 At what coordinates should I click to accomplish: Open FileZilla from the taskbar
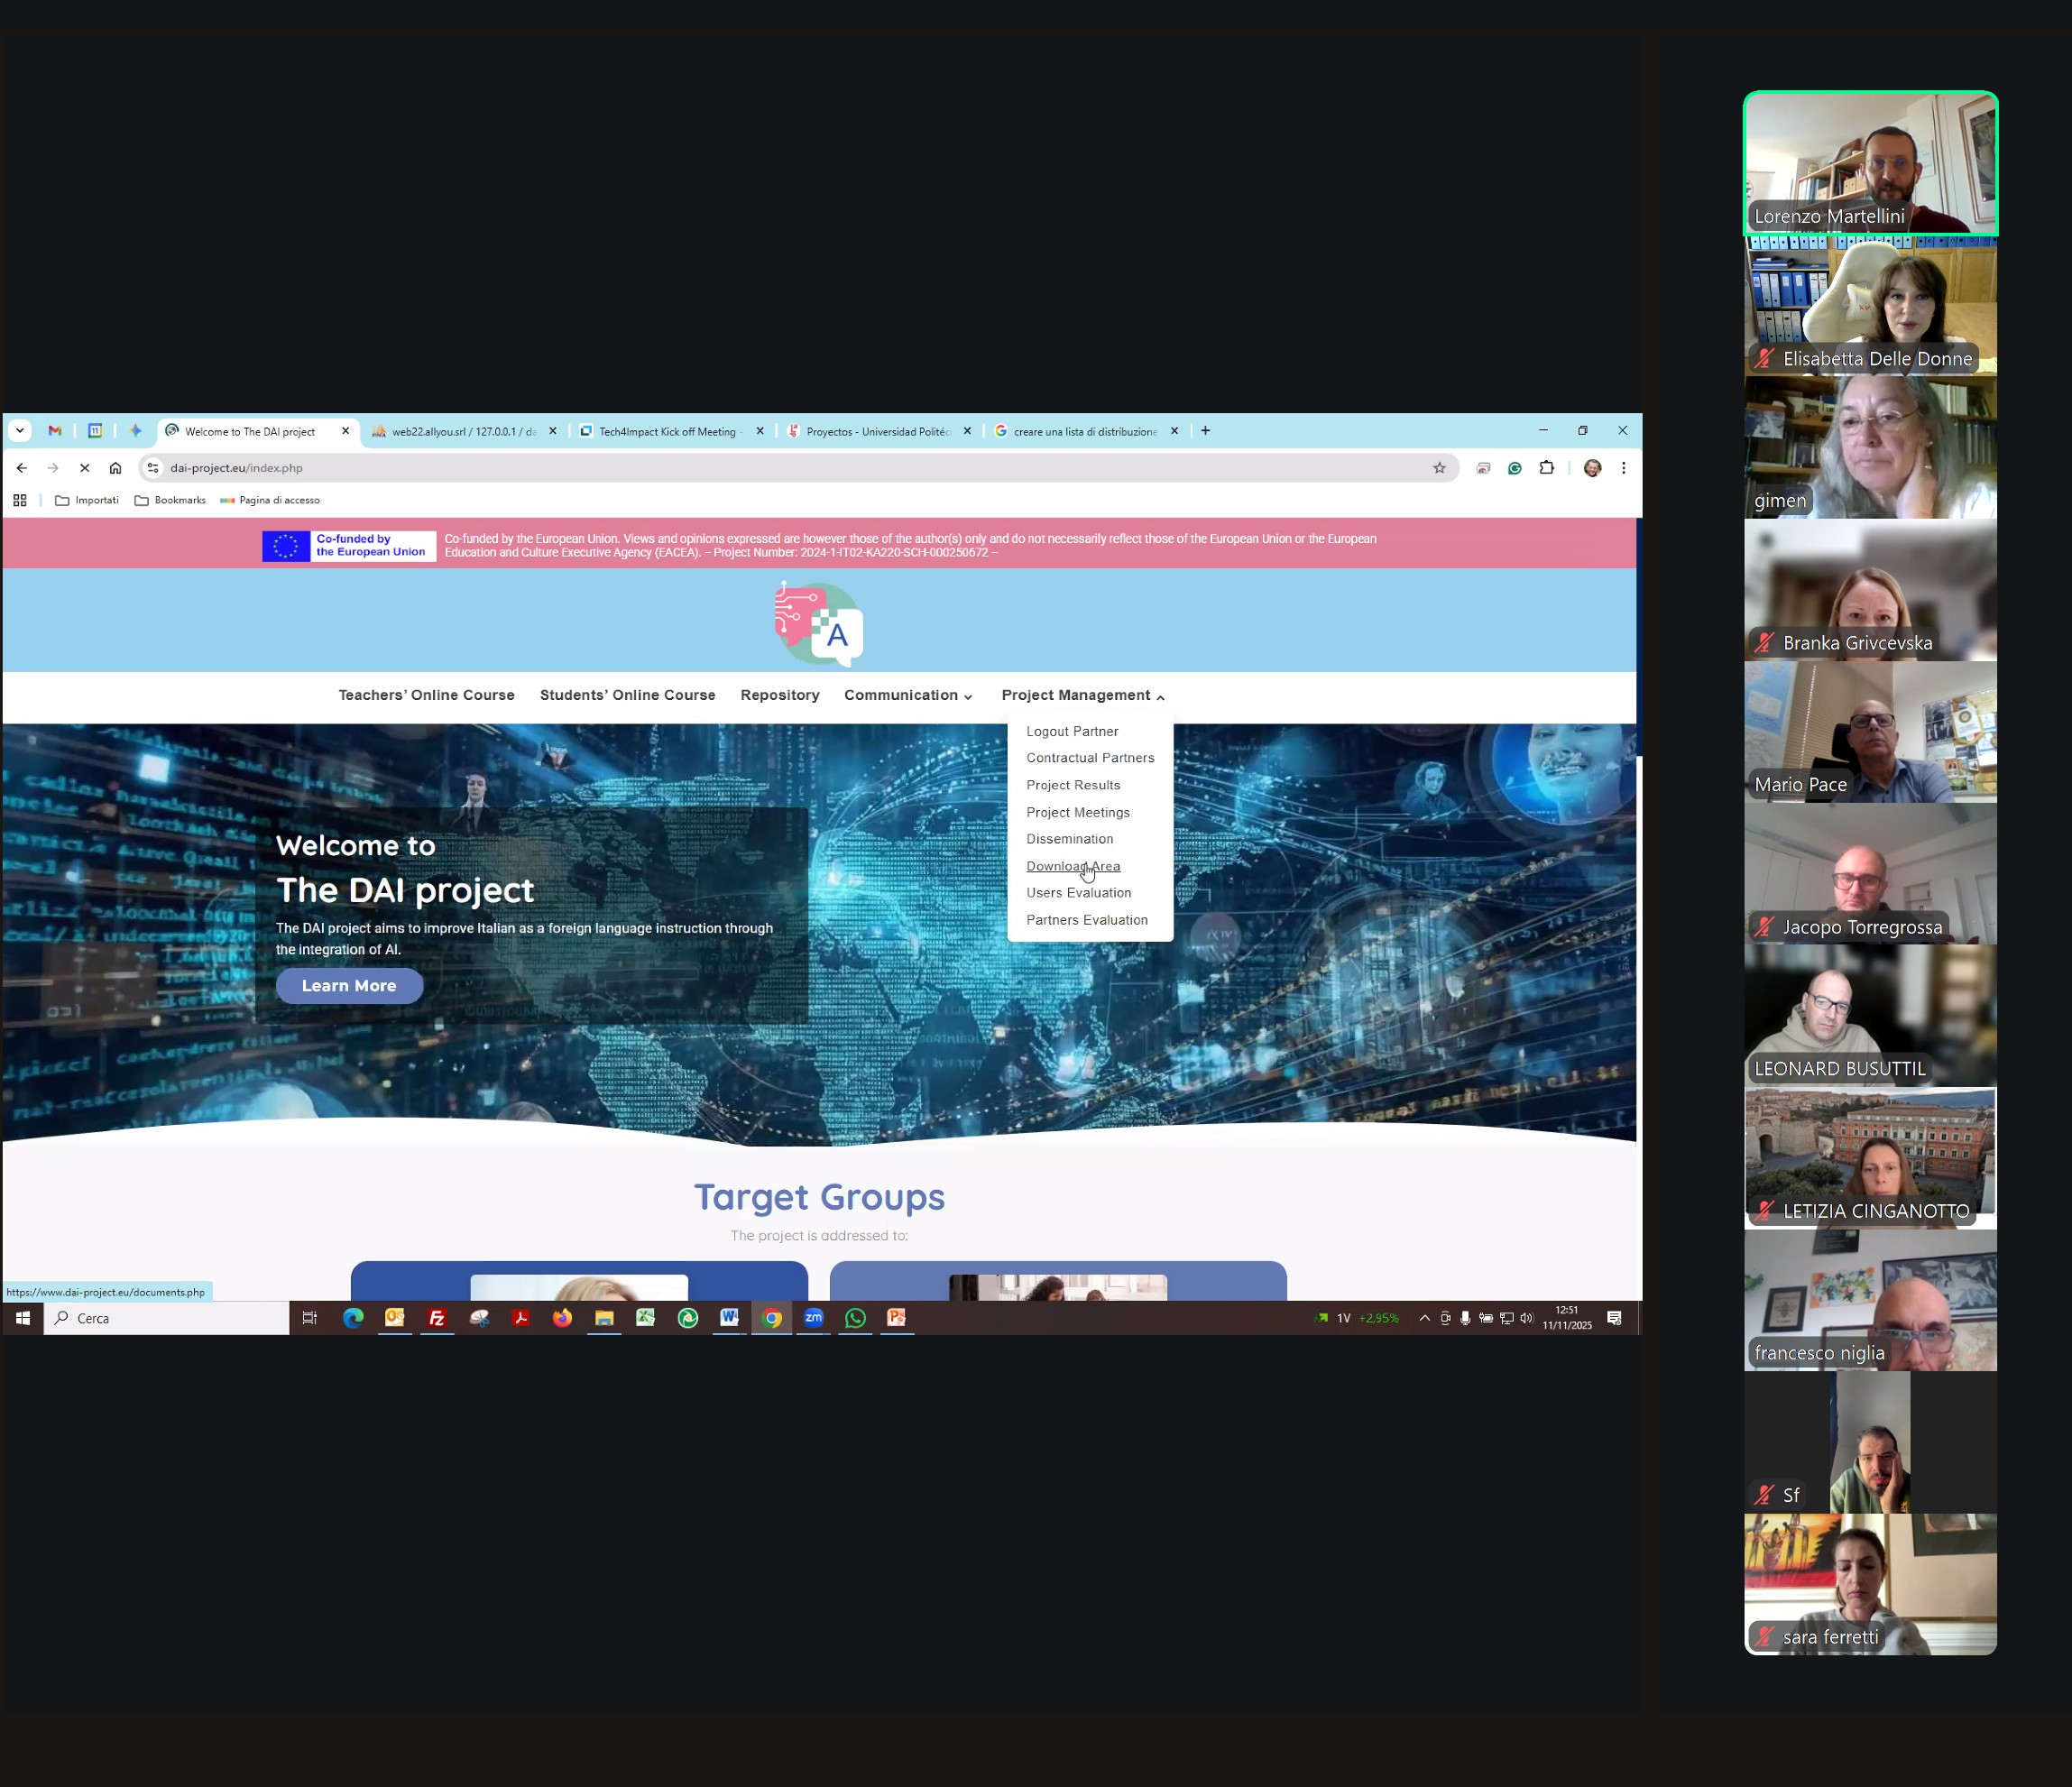(x=437, y=1318)
